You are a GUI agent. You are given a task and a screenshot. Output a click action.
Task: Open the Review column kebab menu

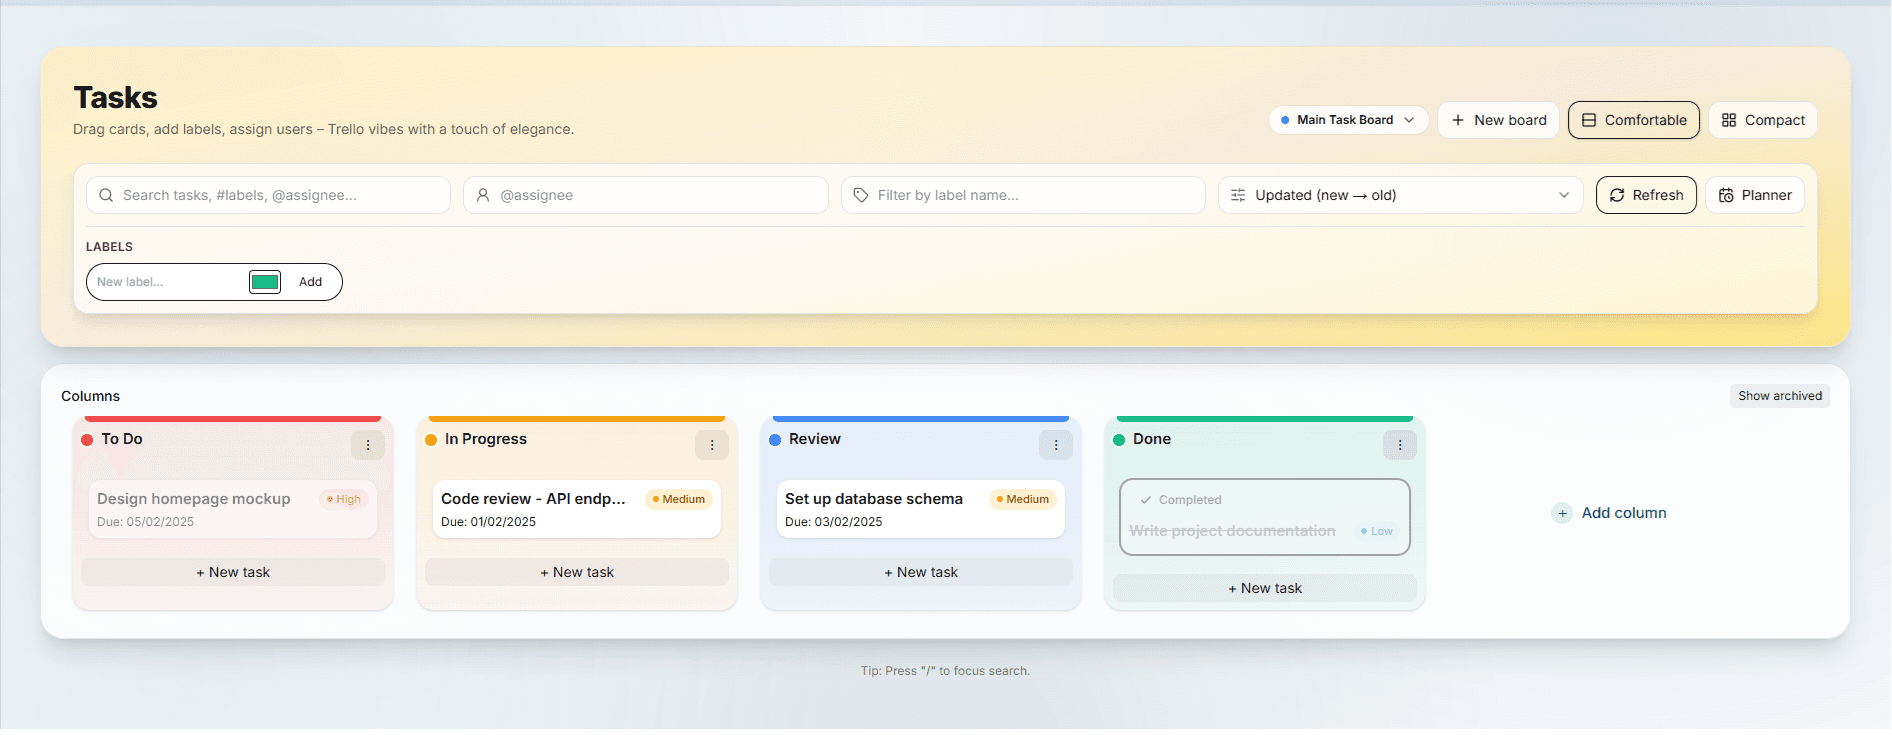(x=1056, y=445)
